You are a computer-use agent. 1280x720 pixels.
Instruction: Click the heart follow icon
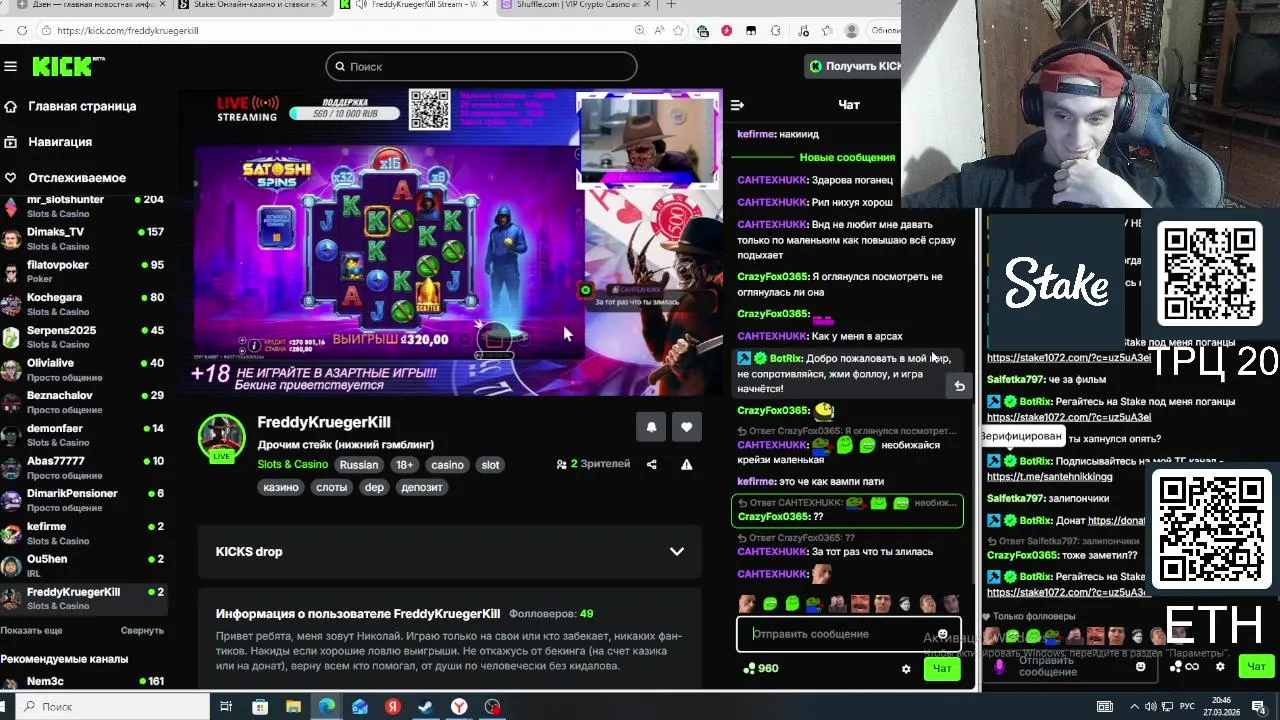(686, 427)
